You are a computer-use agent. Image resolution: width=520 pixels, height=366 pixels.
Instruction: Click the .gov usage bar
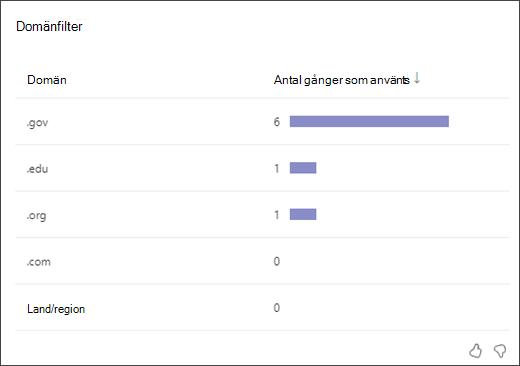[x=369, y=121]
